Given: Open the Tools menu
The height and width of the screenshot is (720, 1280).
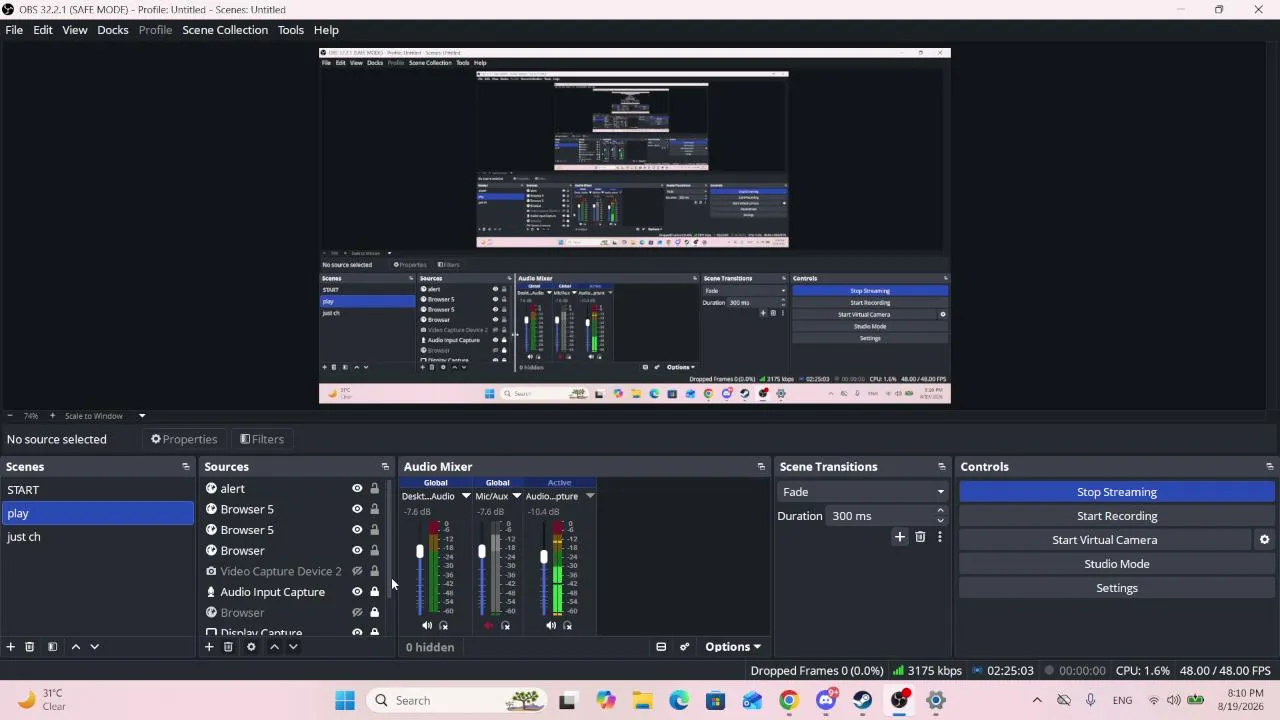Looking at the screenshot, I should tap(291, 30).
